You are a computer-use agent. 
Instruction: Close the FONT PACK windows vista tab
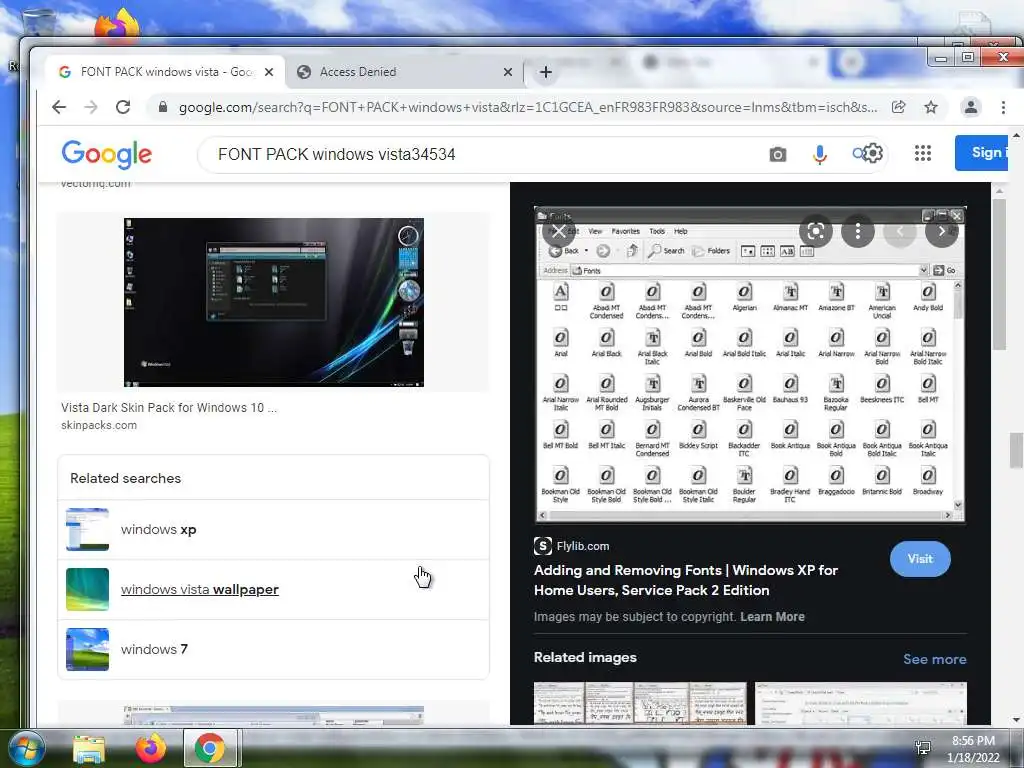(268, 72)
